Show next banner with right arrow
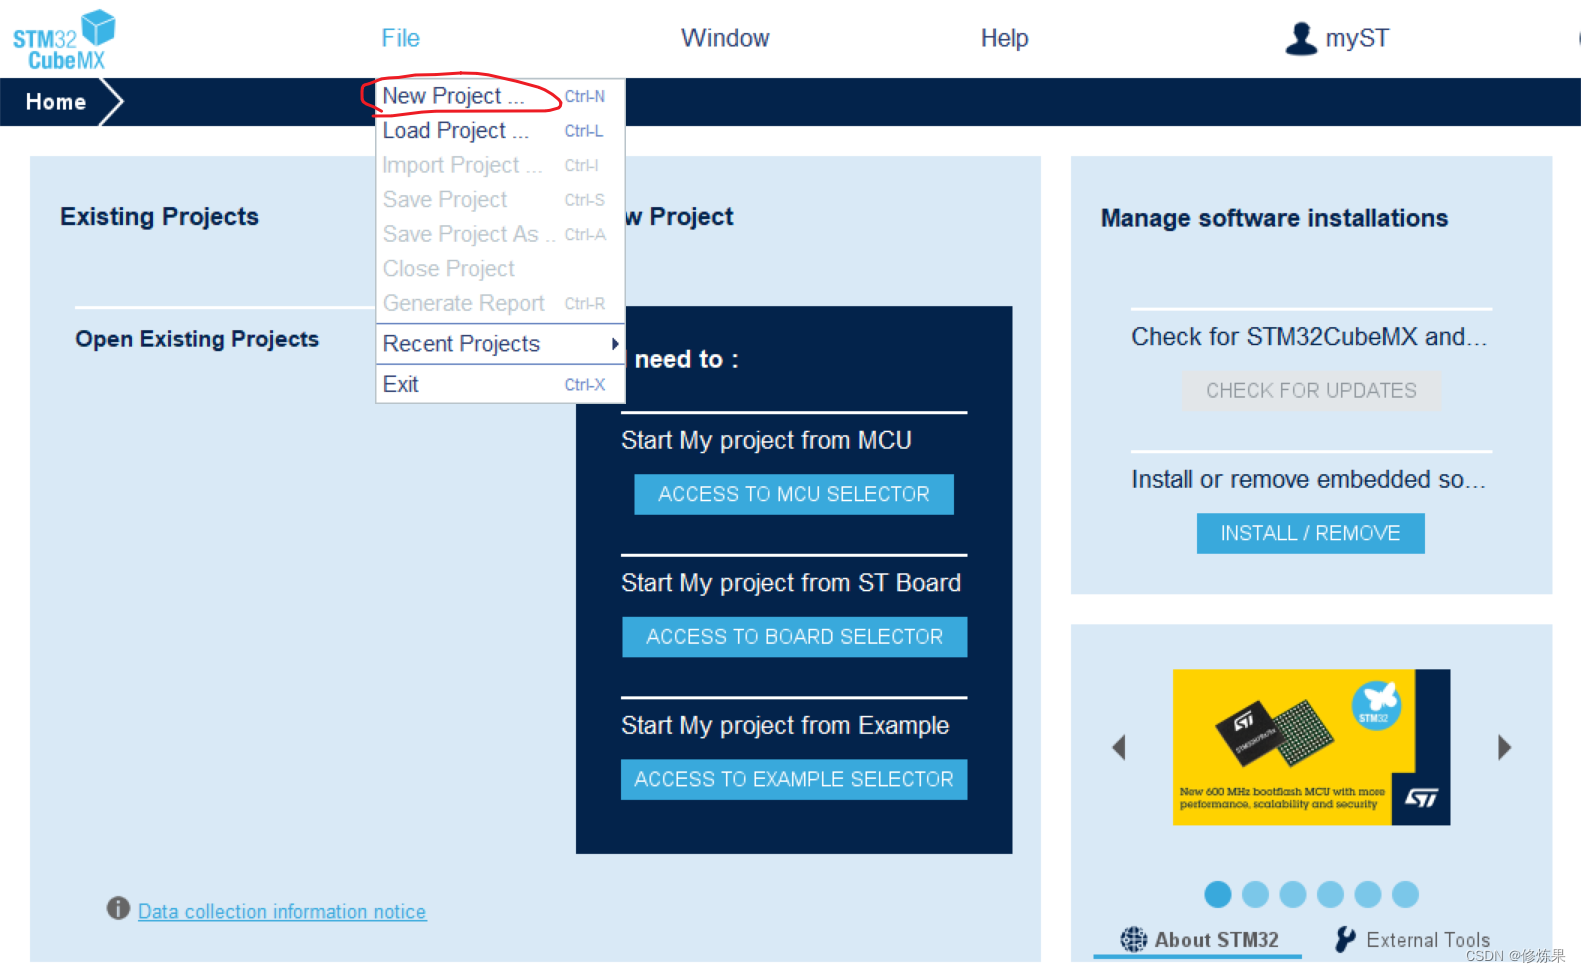Viewport: 1581px width, 973px height. click(x=1504, y=747)
